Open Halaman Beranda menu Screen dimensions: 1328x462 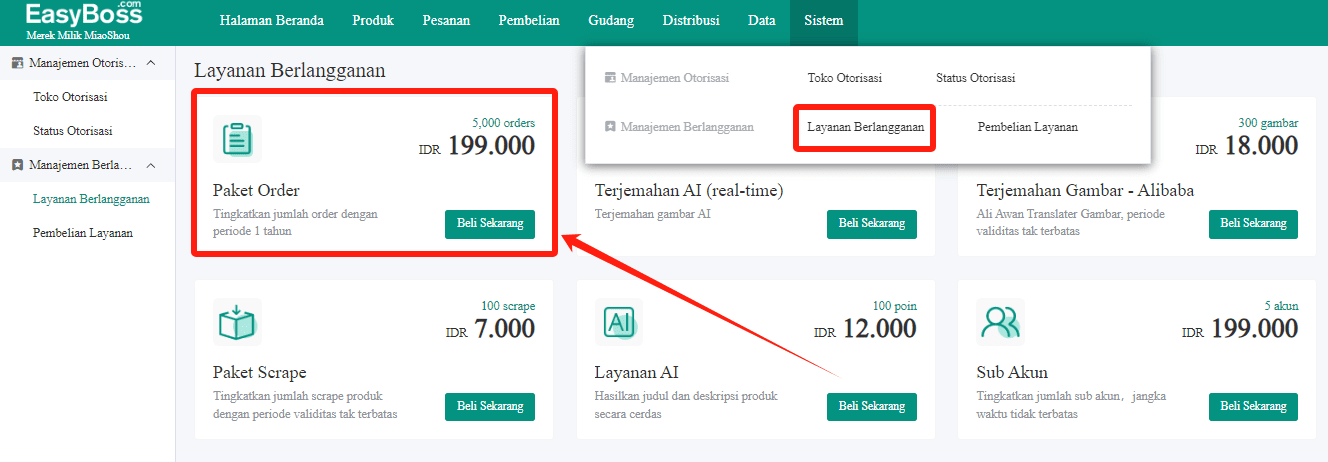271,21
